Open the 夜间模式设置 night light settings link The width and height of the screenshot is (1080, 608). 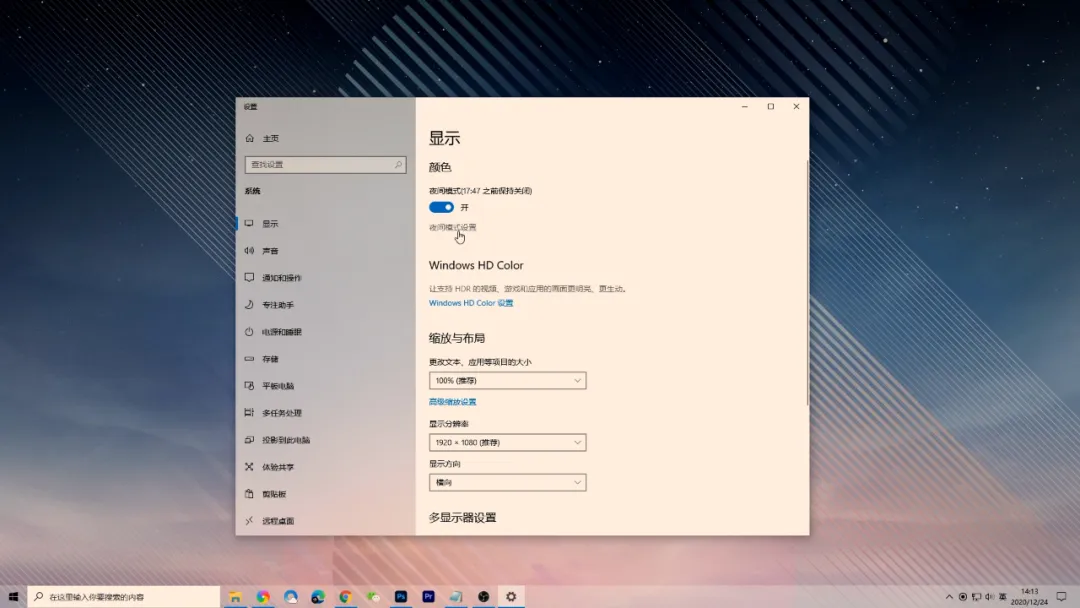[453, 227]
